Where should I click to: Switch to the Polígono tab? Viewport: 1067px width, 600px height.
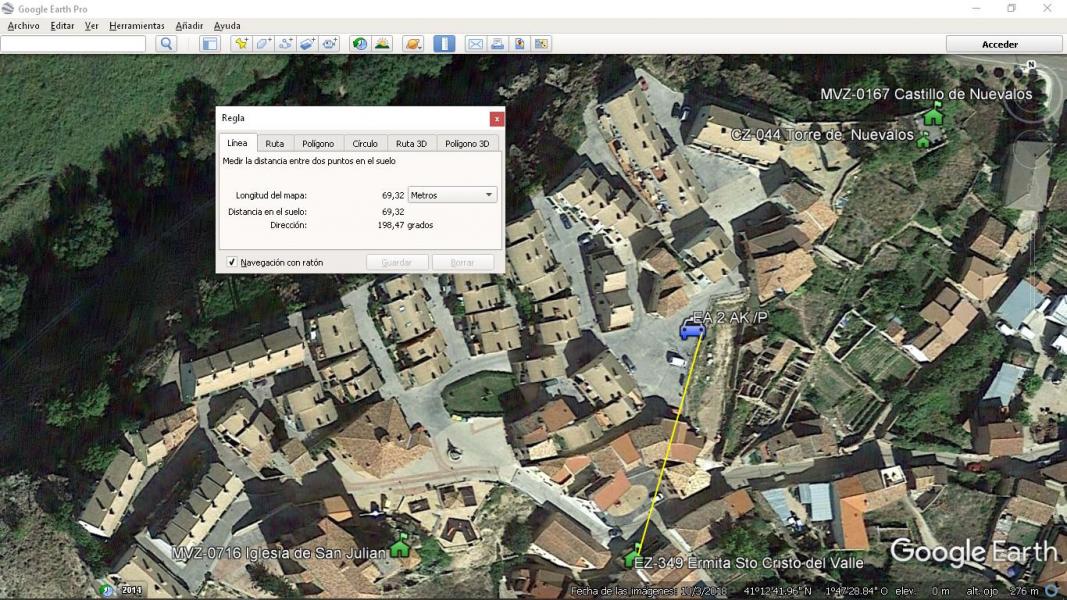[318, 143]
